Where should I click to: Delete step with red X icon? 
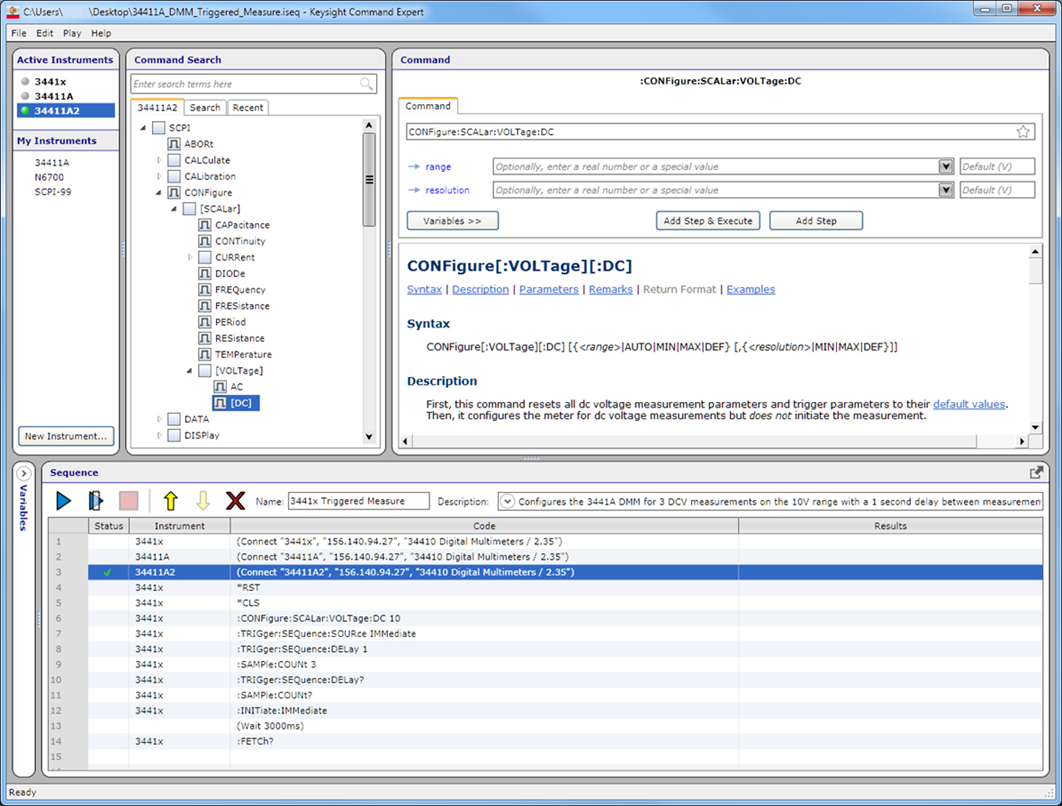point(235,501)
